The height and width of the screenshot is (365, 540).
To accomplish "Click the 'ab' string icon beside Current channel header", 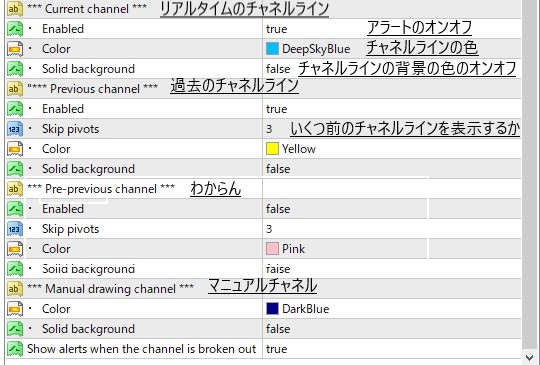I will 15,9.
